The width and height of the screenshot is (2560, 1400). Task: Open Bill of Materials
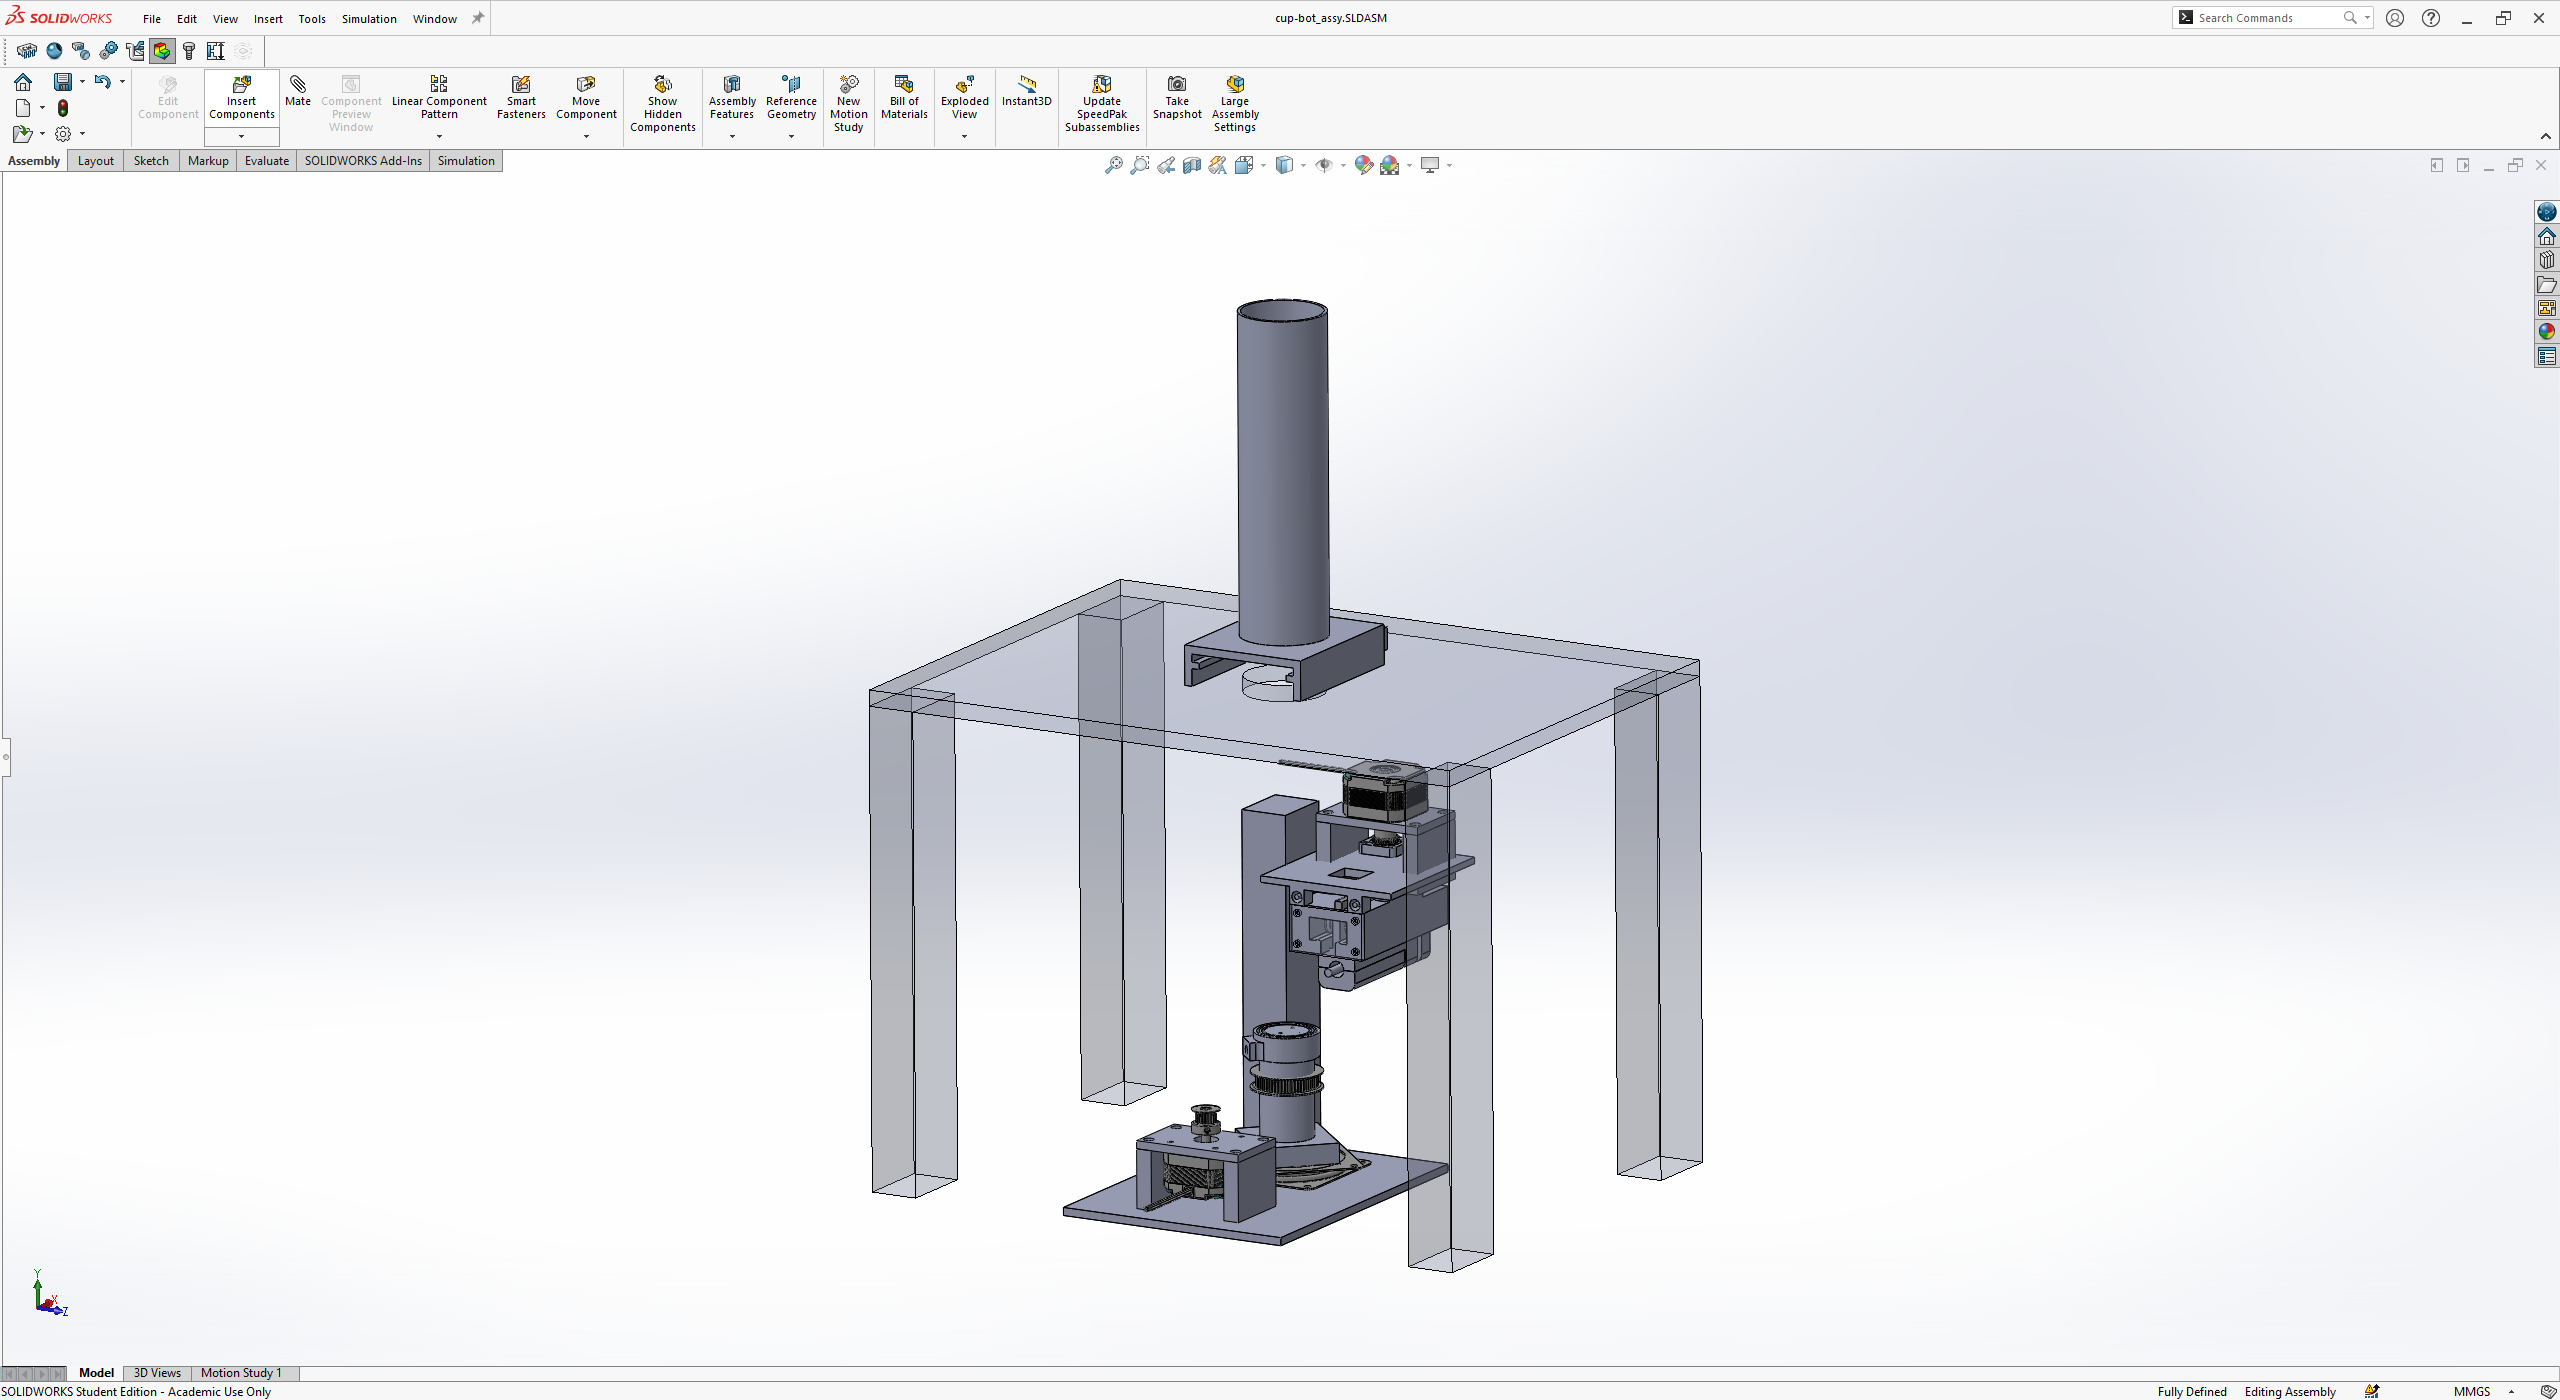(904, 96)
